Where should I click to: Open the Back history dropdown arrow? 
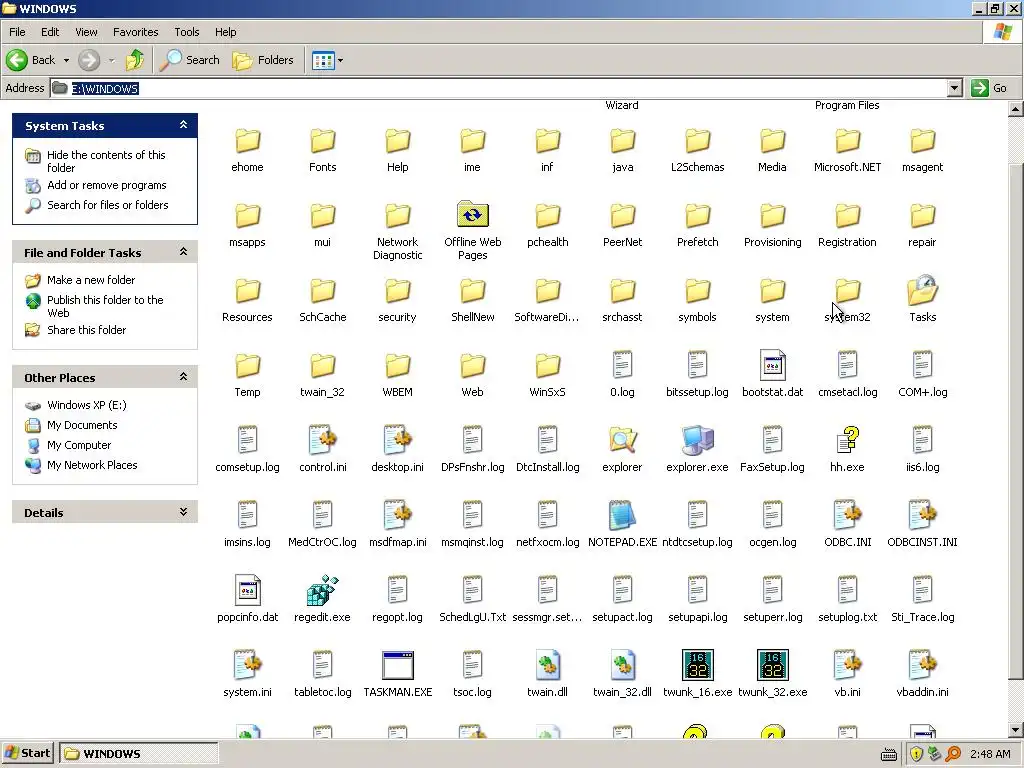[x=66, y=60]
